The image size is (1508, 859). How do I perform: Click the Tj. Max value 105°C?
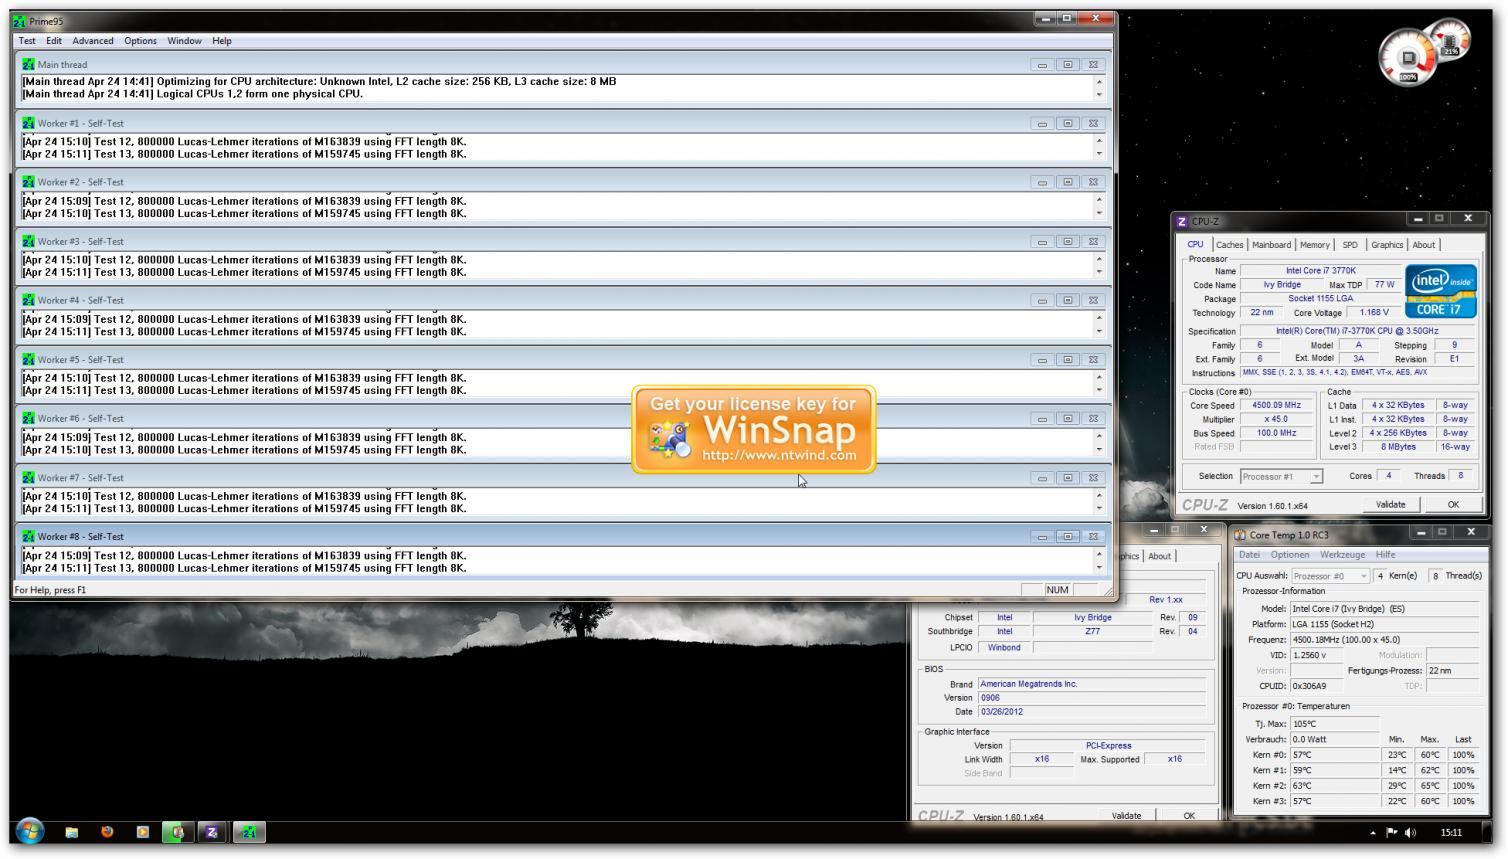(1334, 724)
